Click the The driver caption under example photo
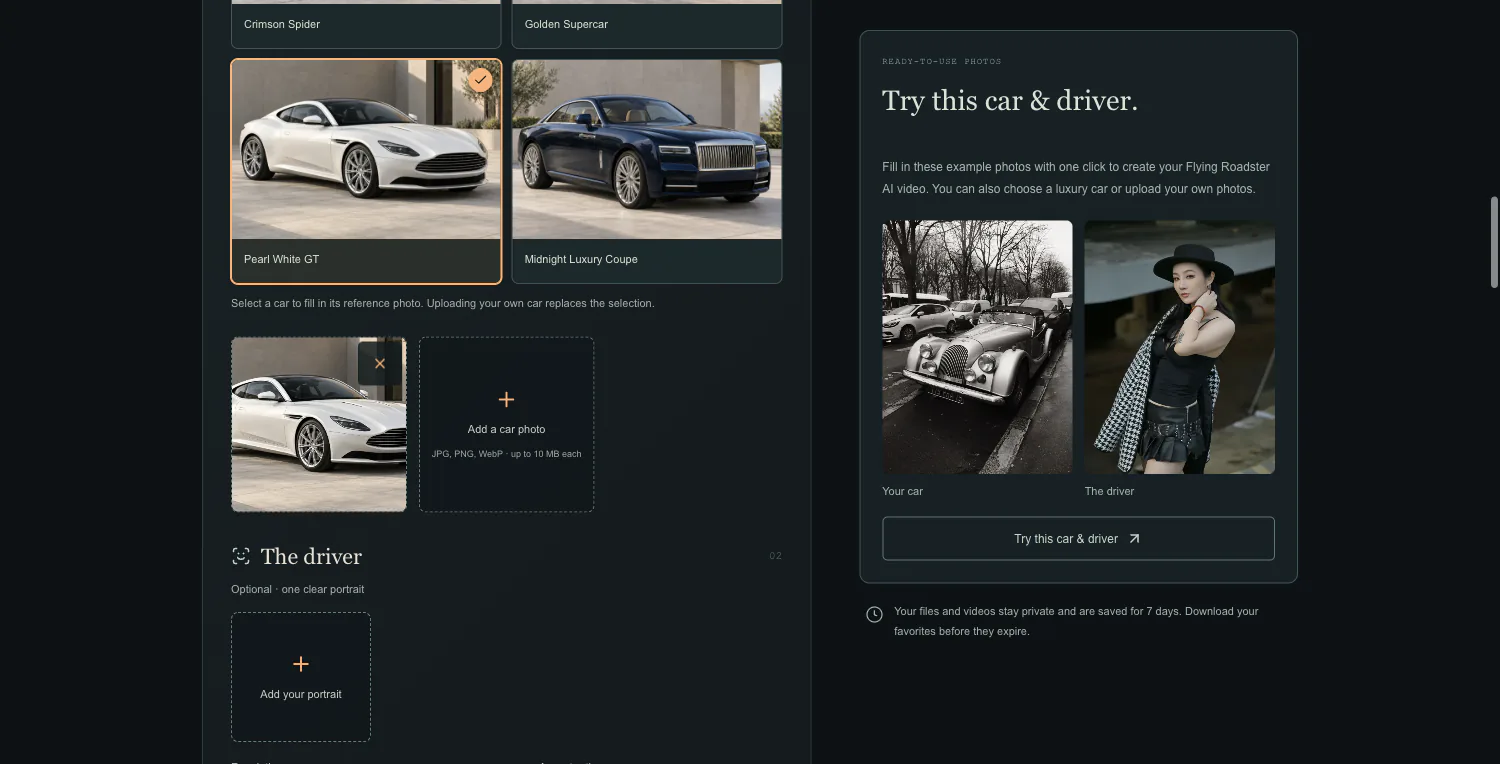The height and width of the screenshot is (764, 1500). (x=1109, y=491)
